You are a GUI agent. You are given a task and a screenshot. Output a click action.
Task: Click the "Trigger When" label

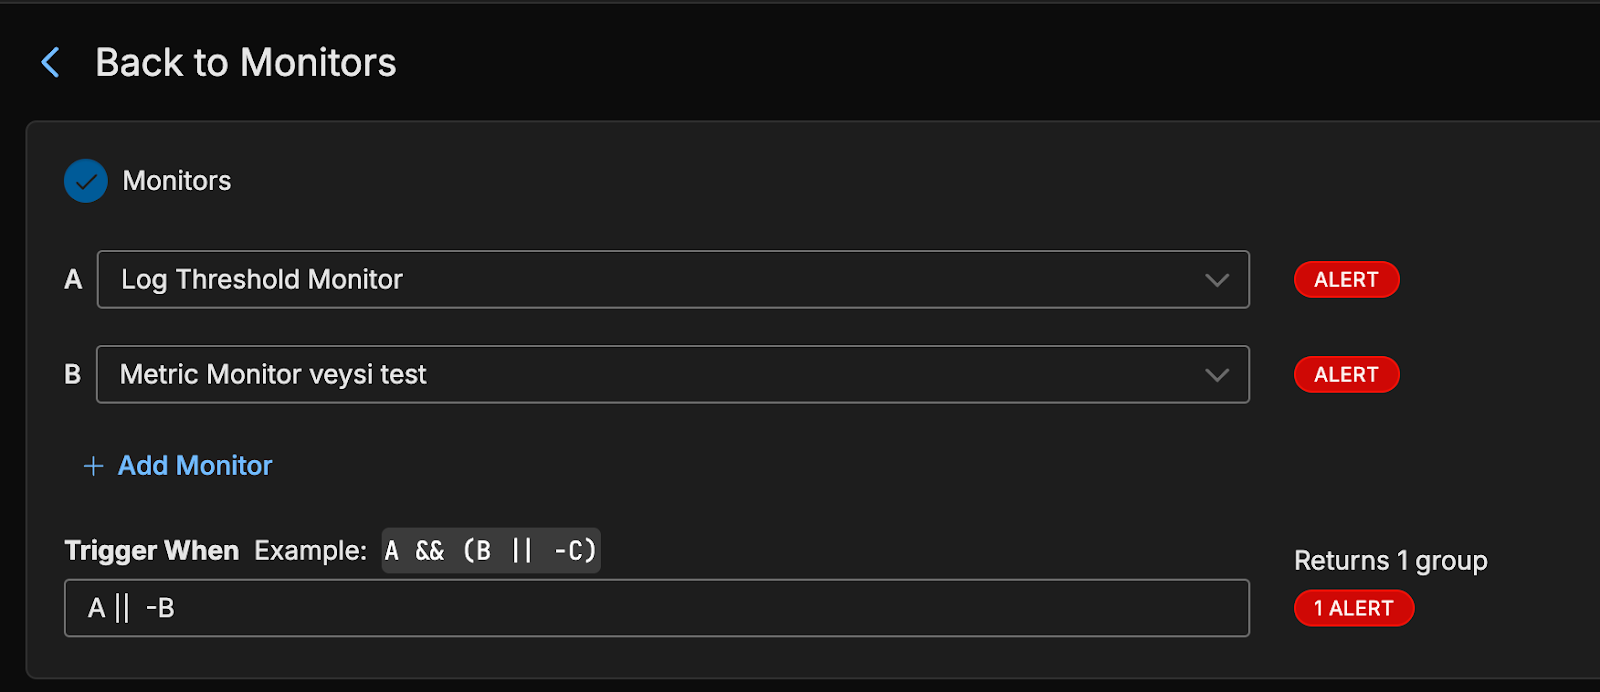click(152, 551)
